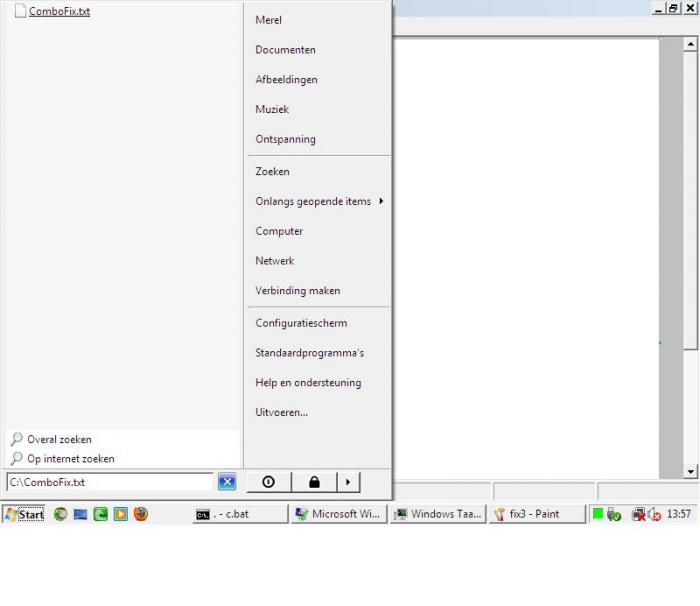Choose Overal zoeken search option
The height and width of the screenshot is (606, 700).
(x=52, y=439)
